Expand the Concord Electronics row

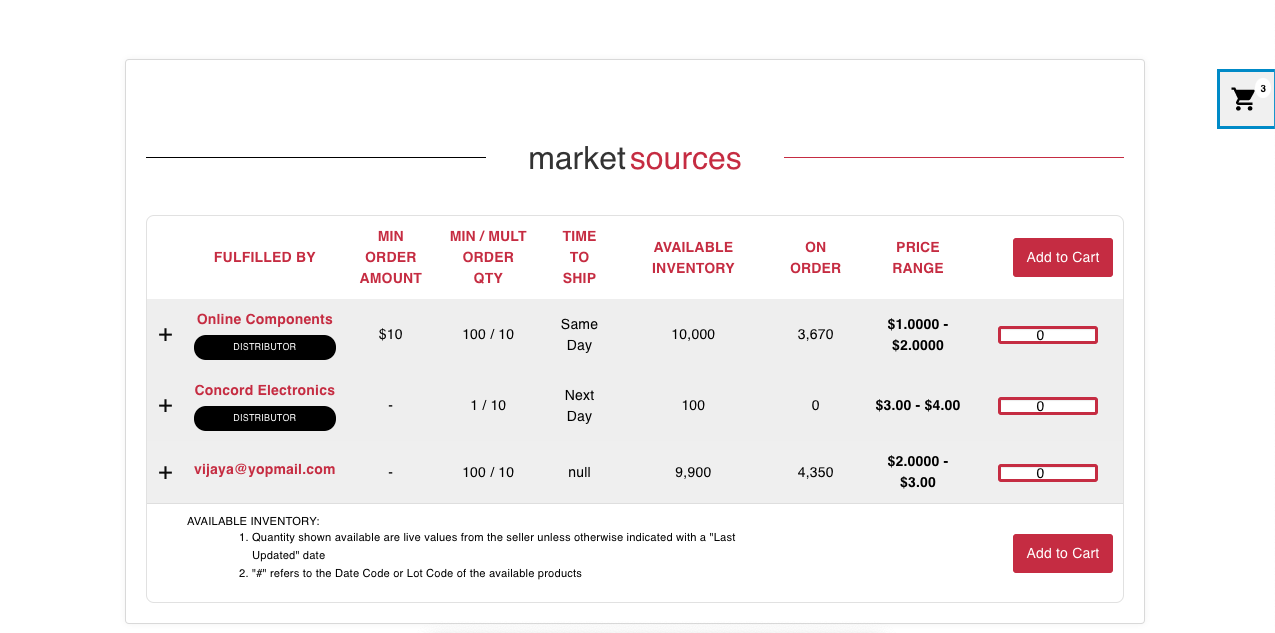(166, 406)
